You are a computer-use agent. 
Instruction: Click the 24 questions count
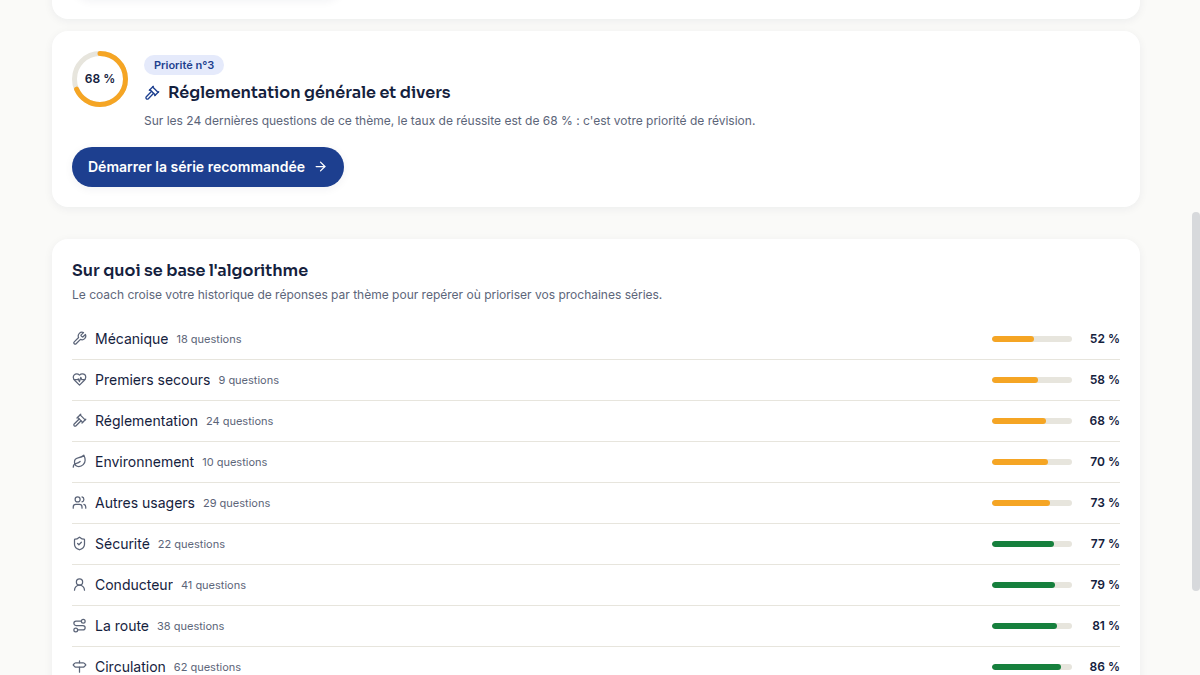coord(240,422)
